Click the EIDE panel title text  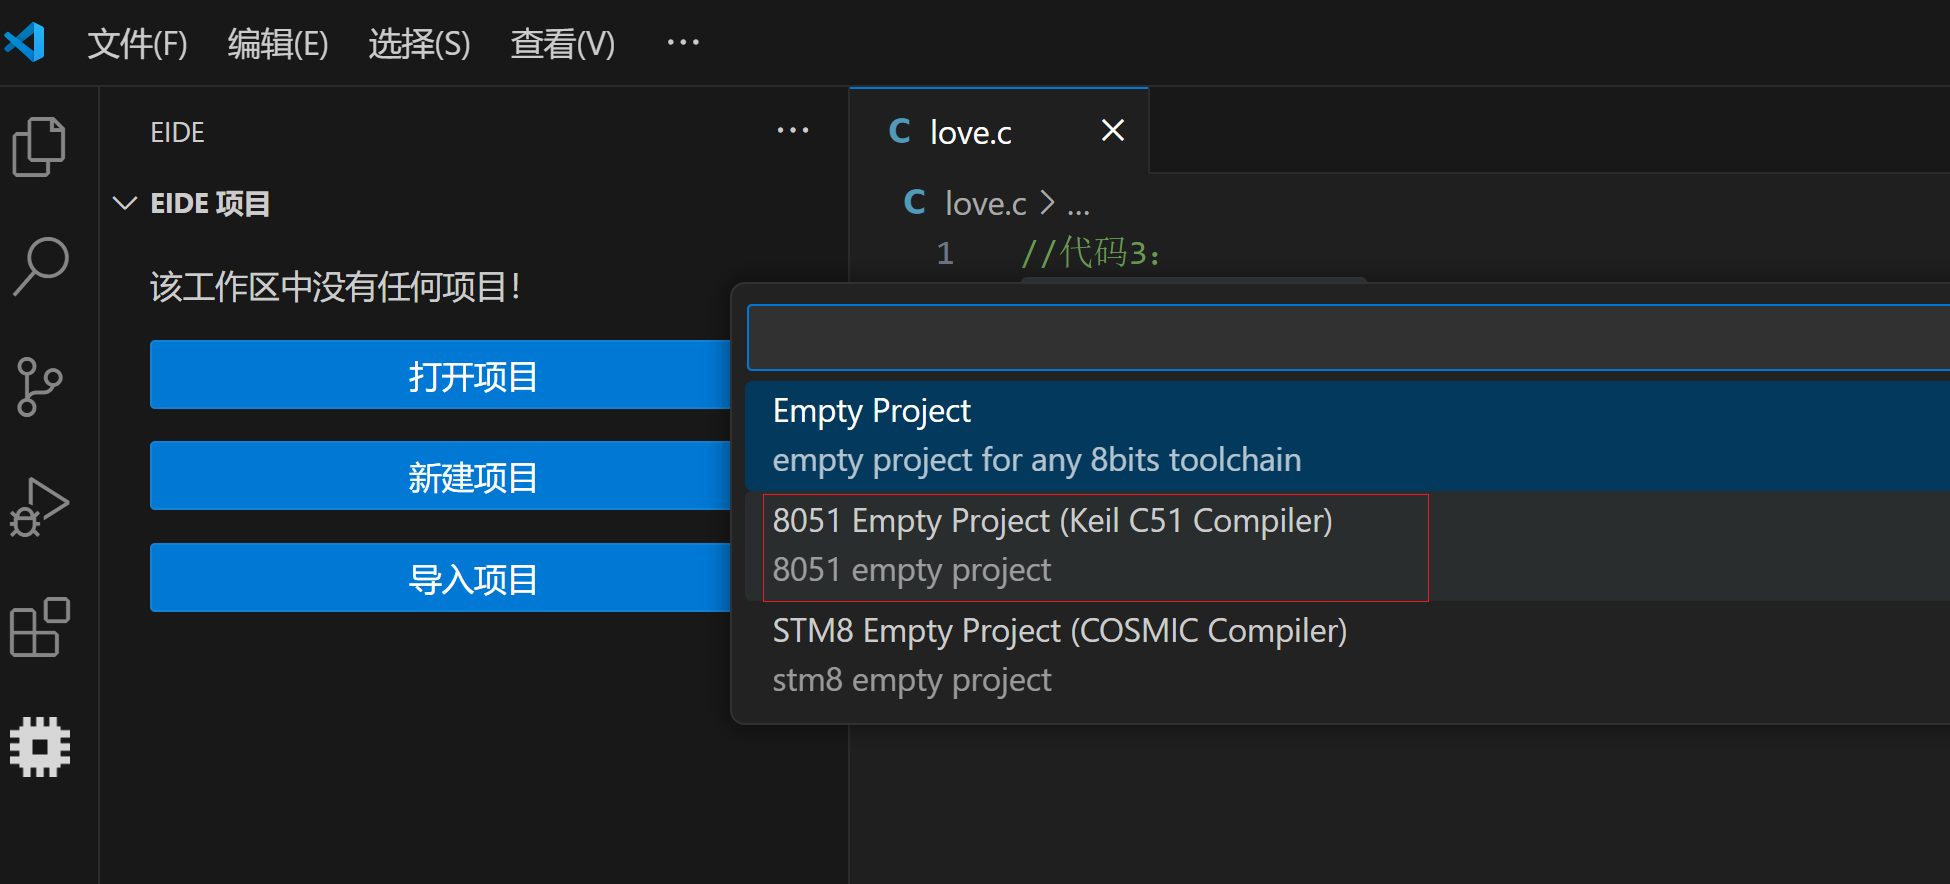[177, 132]
